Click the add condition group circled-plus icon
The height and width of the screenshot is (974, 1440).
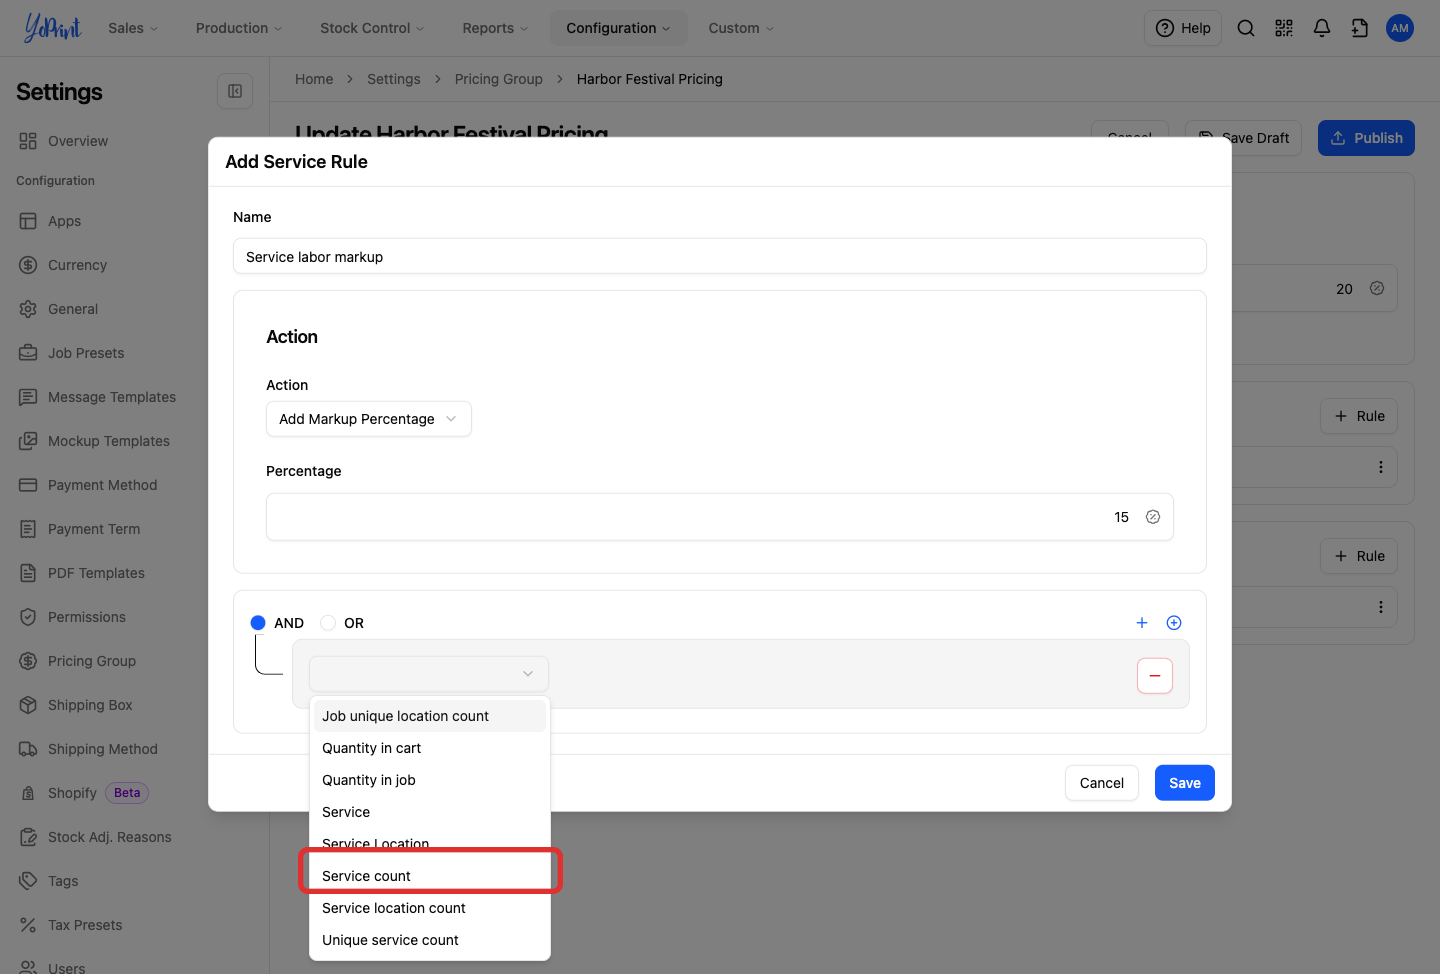coord(1174,623)
